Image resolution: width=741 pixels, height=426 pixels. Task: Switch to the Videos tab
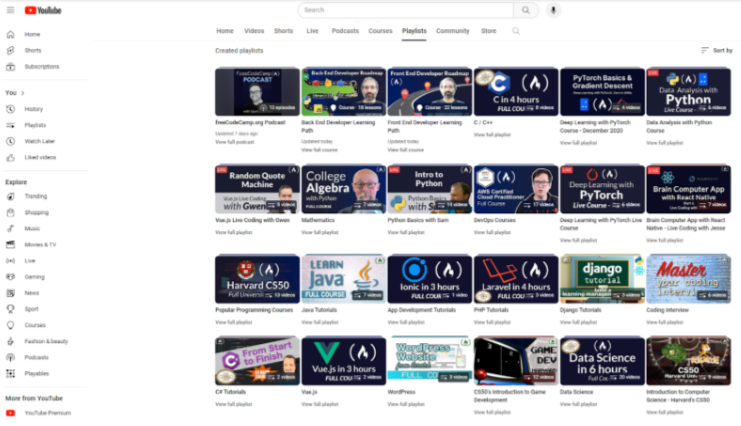point(254,31)
